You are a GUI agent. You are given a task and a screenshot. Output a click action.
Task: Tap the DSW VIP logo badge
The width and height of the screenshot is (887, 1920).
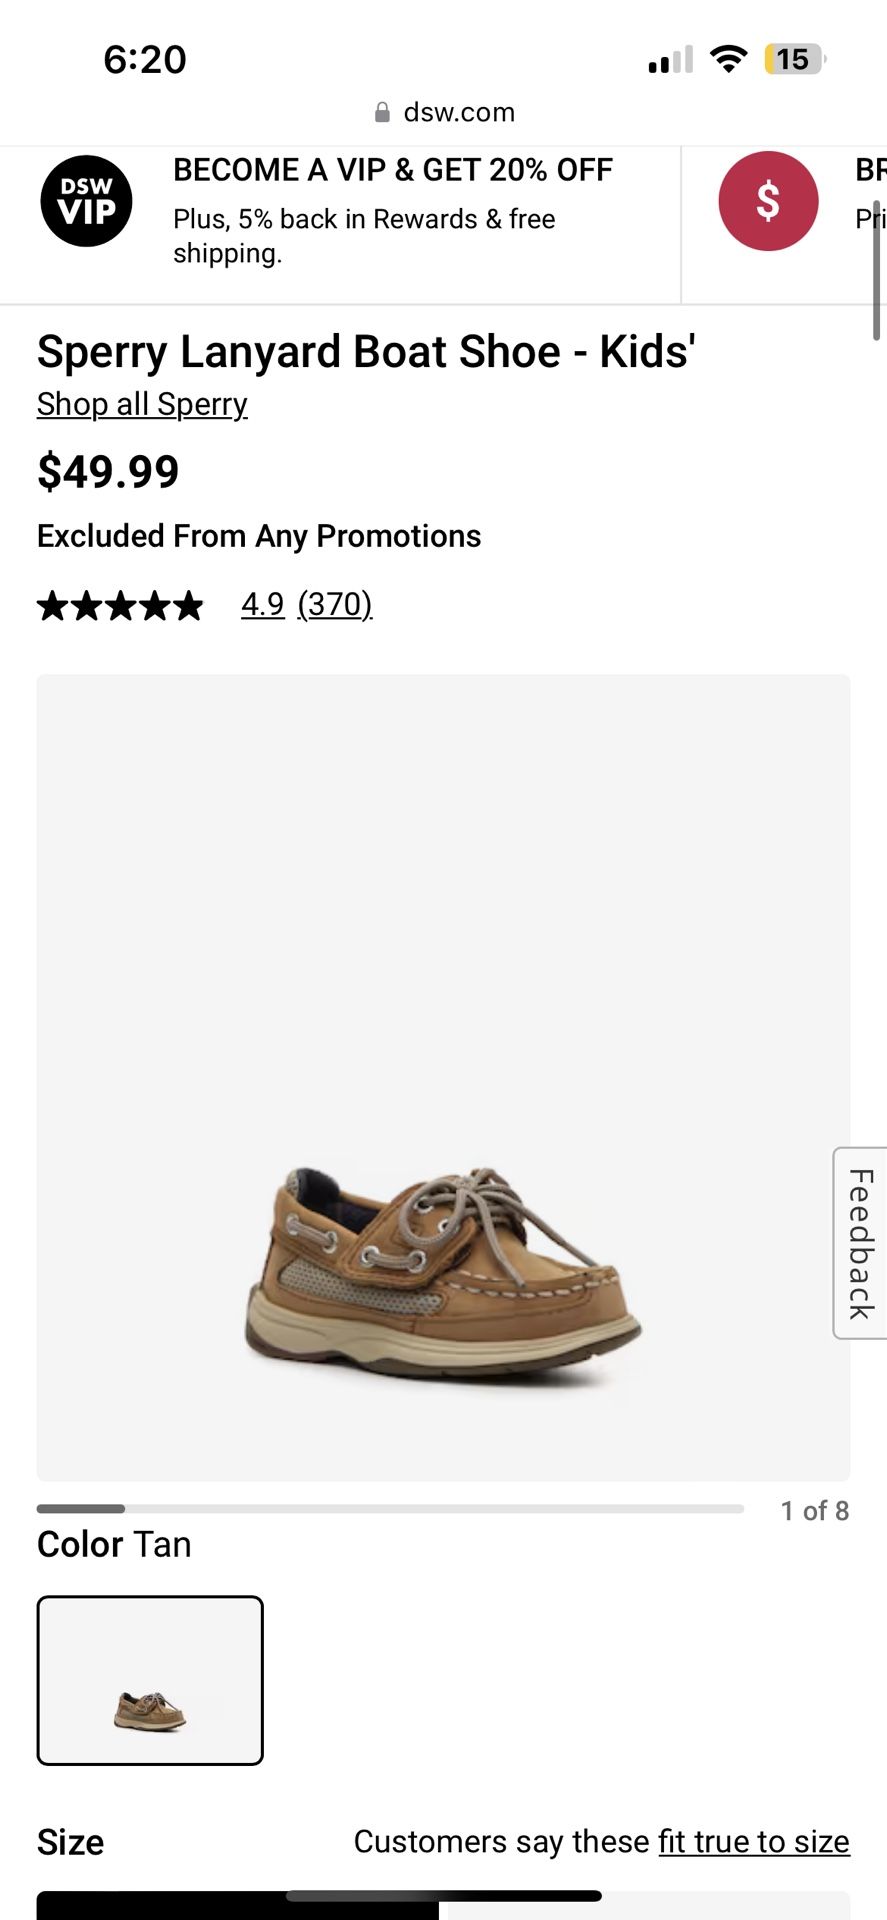pos(86,201)
